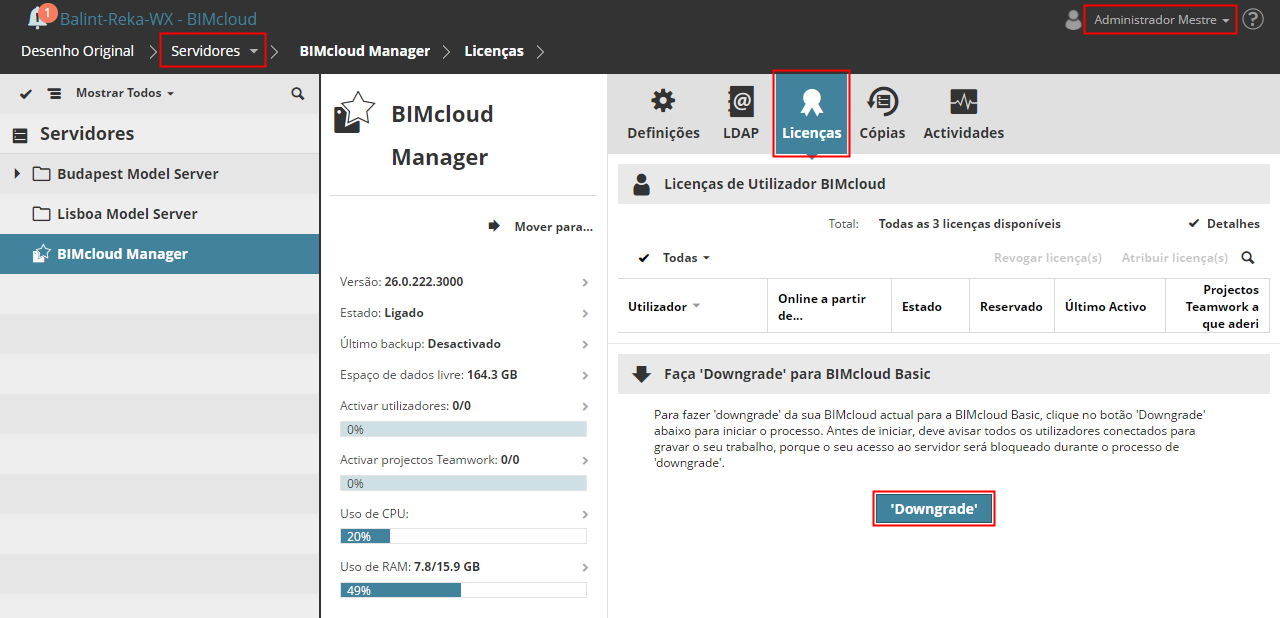Click the Reservado column header
Viewport: 1280px width, 618px height.
coord(1011,306)
